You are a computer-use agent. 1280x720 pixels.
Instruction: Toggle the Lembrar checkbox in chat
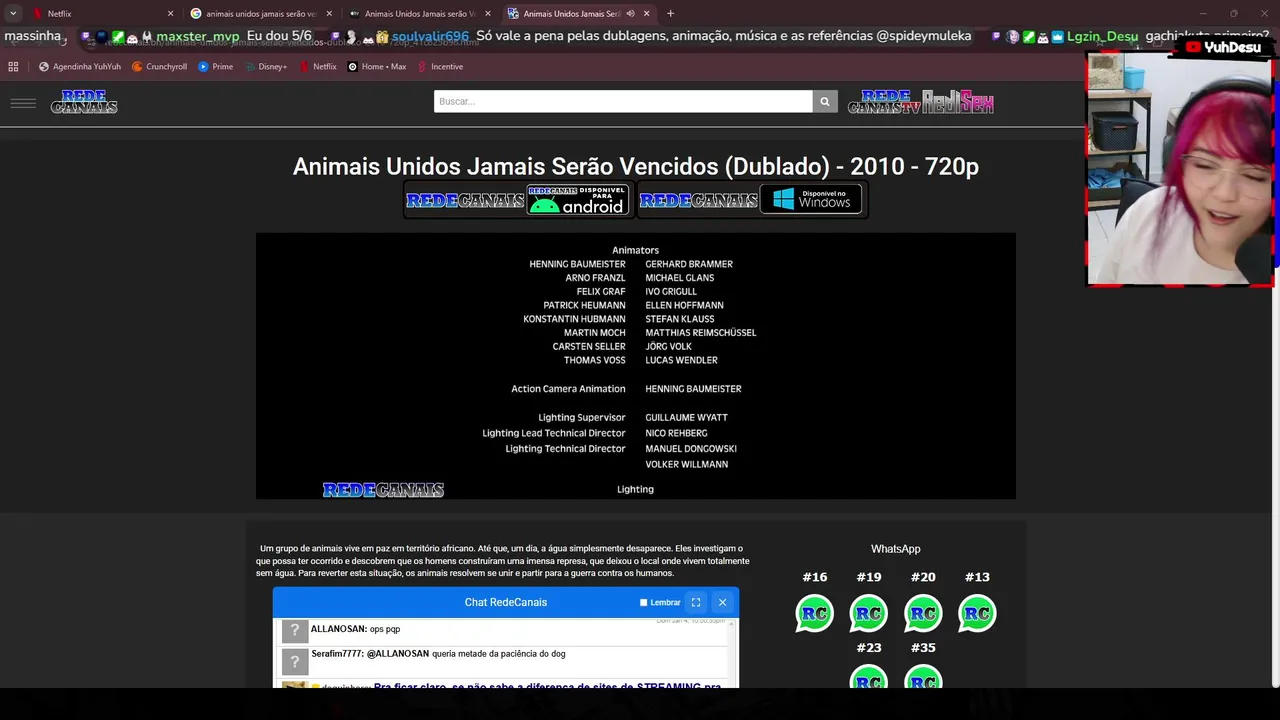click(x=644, y=602)
